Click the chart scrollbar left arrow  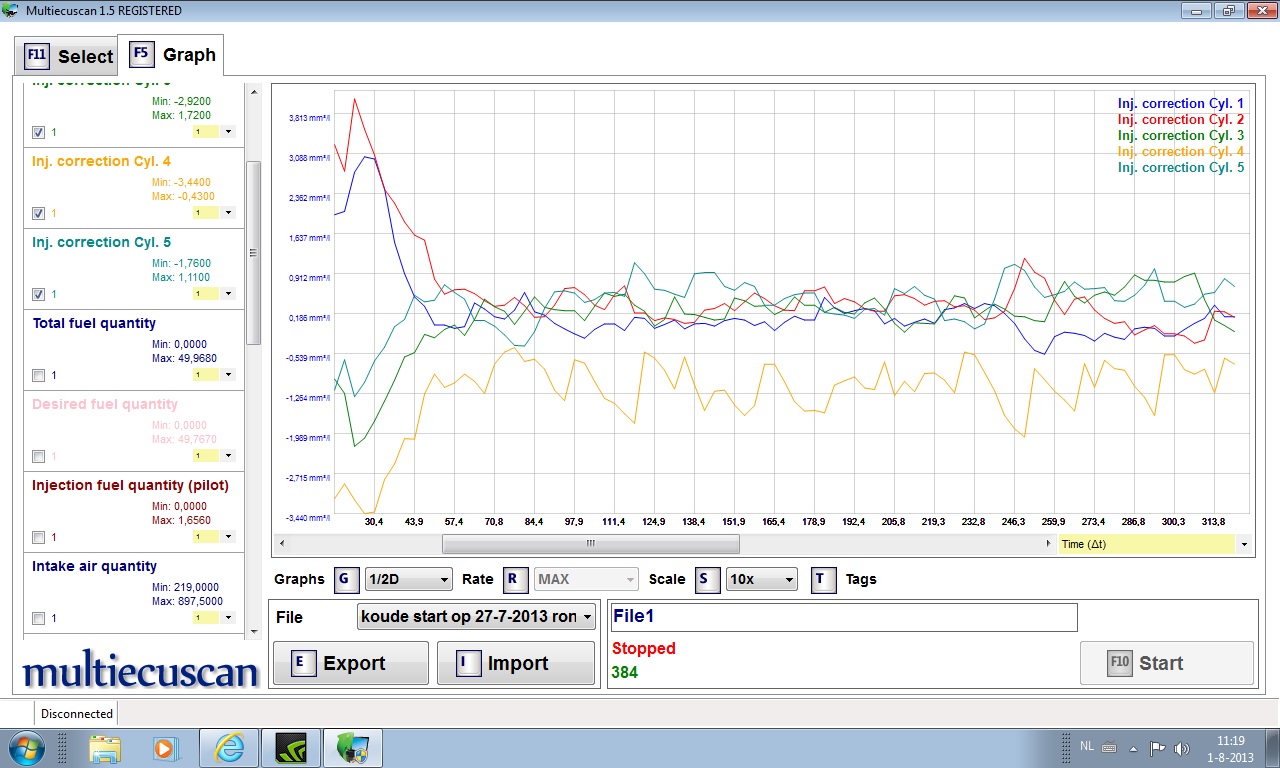(281, 543)
